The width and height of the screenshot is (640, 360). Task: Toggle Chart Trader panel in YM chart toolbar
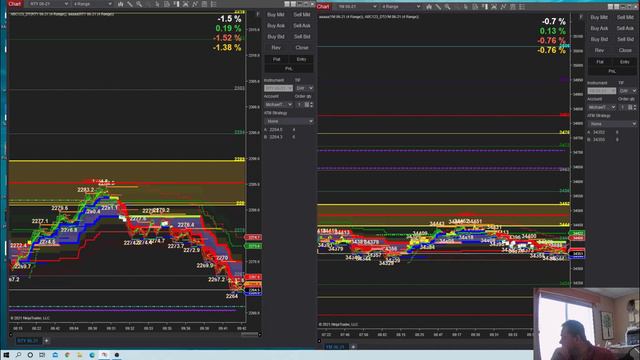[x=485, y=7]
